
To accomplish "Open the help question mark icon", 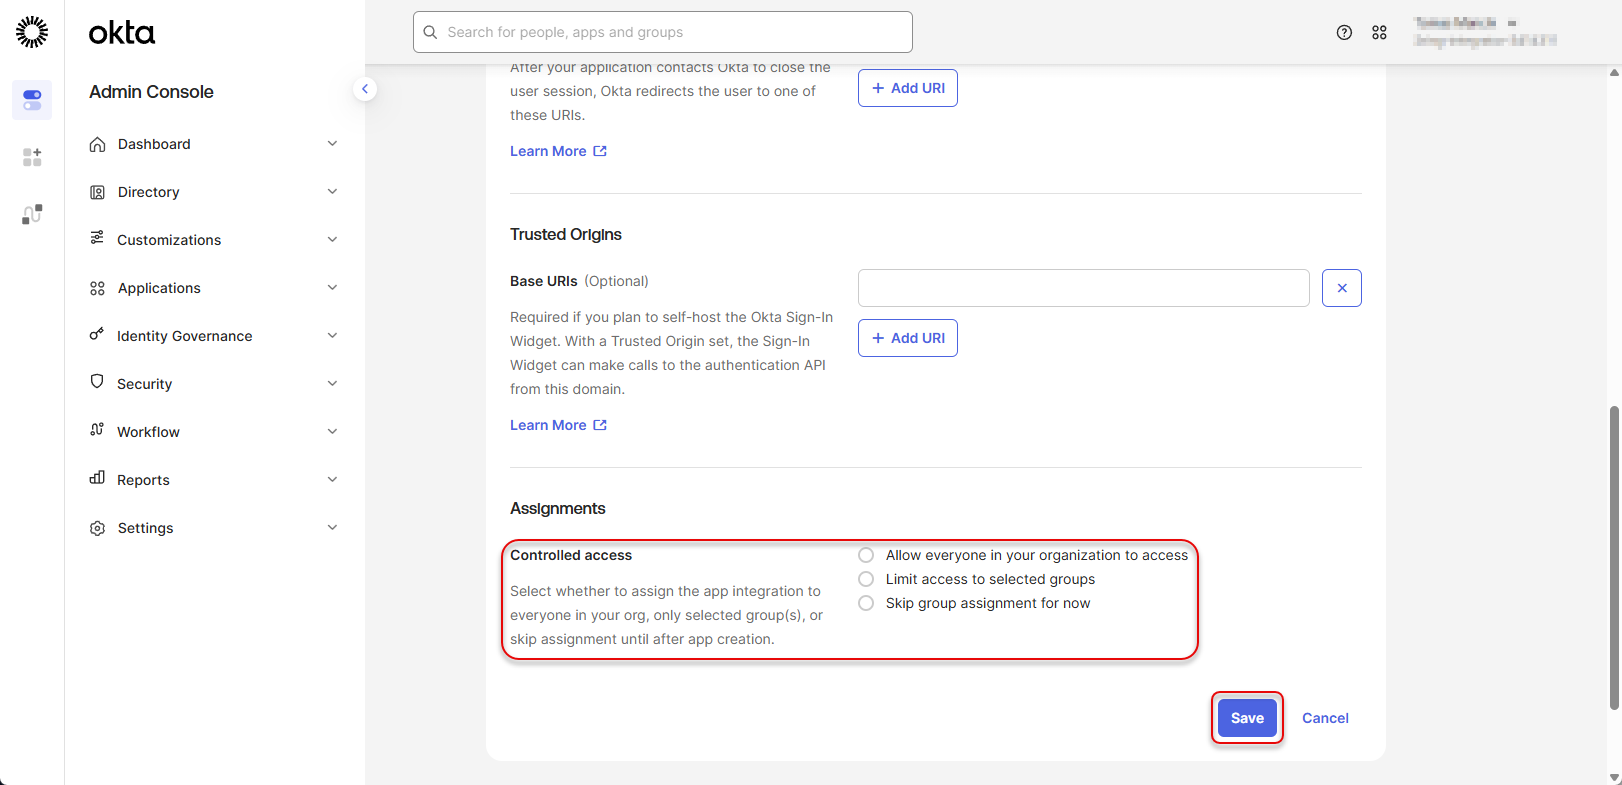I will pyautogui.click(x=1344, y=33).
